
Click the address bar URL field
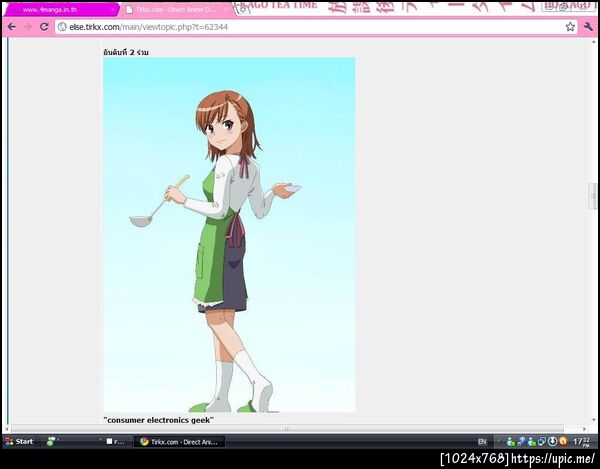[x=316, y=27]
